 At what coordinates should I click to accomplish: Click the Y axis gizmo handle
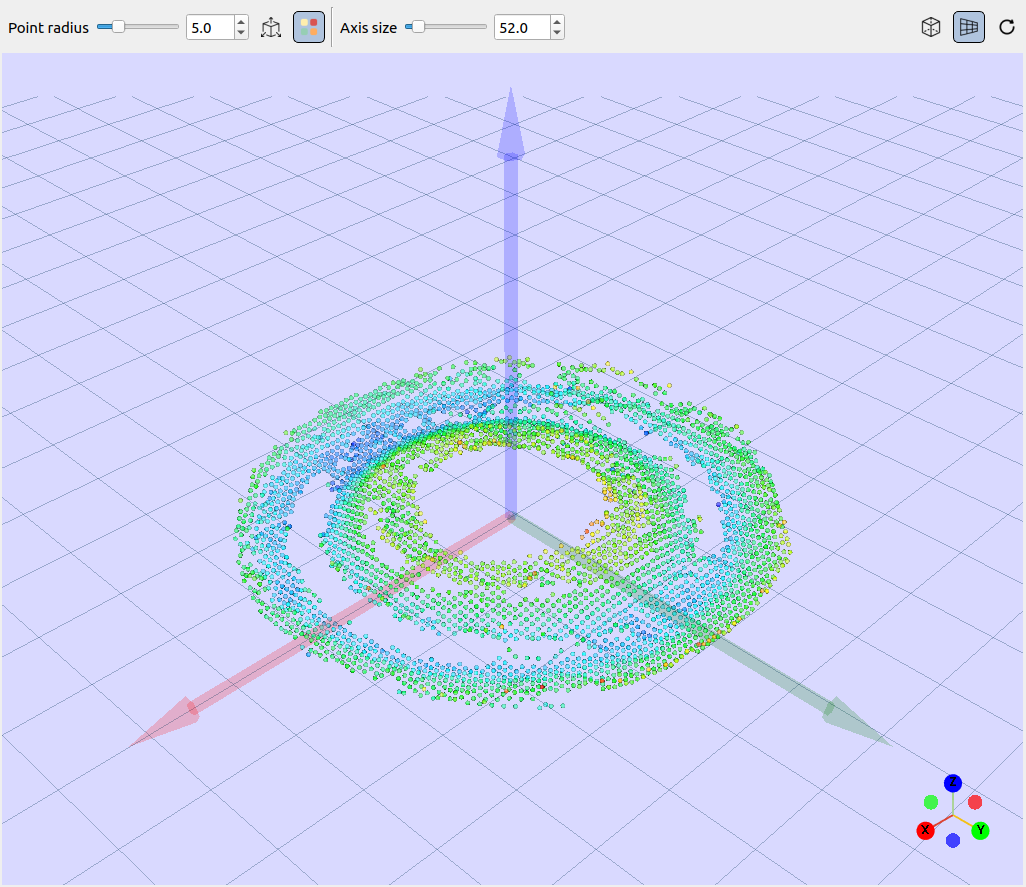[980, 831]
